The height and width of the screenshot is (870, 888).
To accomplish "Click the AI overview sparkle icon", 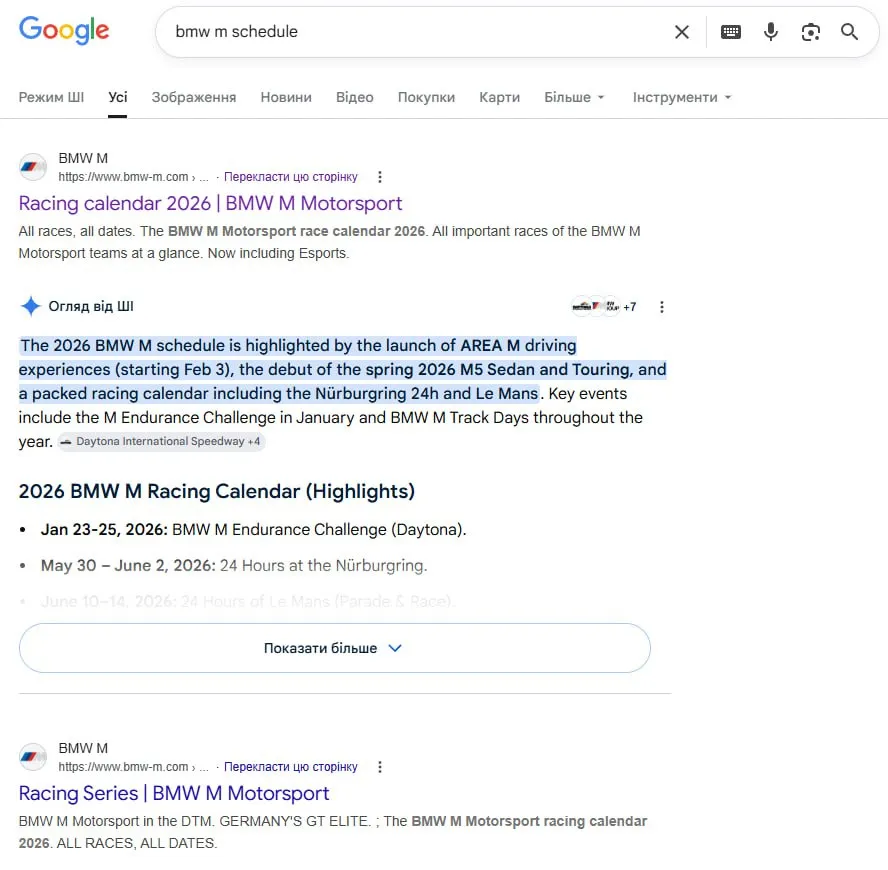I will (31, 306).
